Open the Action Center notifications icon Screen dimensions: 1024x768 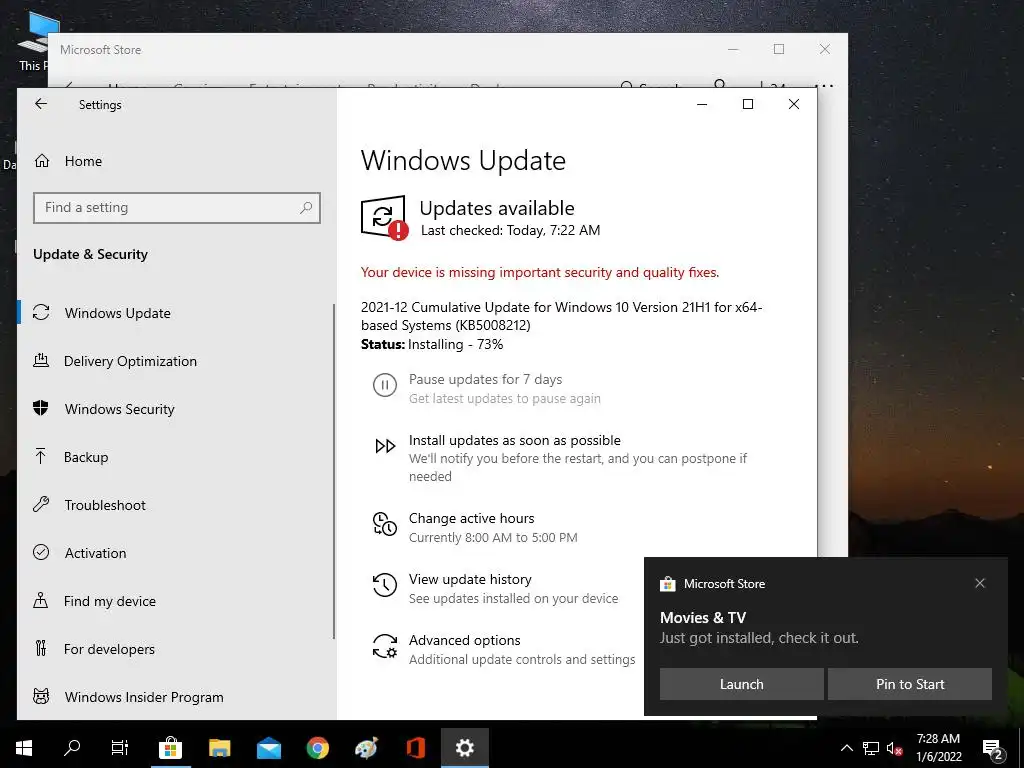(992, 748)
